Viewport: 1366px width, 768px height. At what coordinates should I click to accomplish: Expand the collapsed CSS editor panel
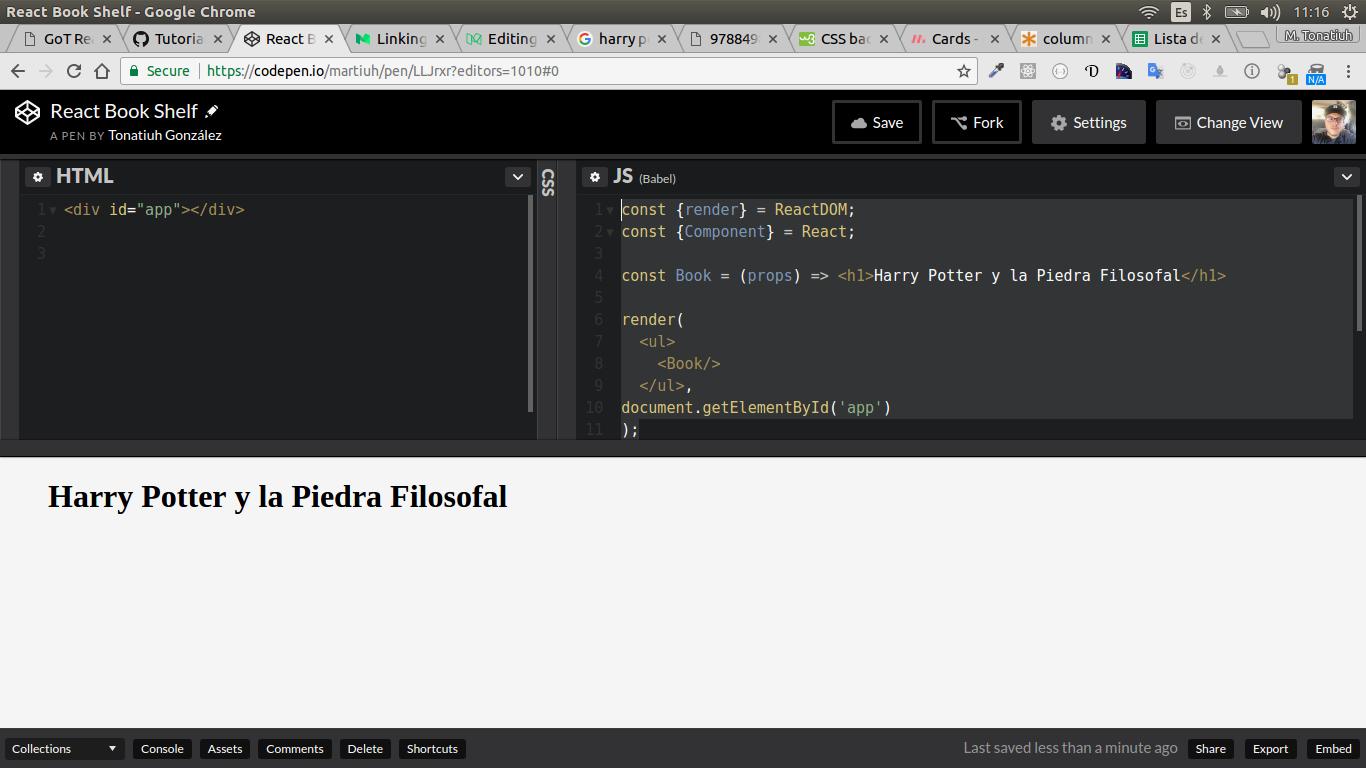(548, 185)
